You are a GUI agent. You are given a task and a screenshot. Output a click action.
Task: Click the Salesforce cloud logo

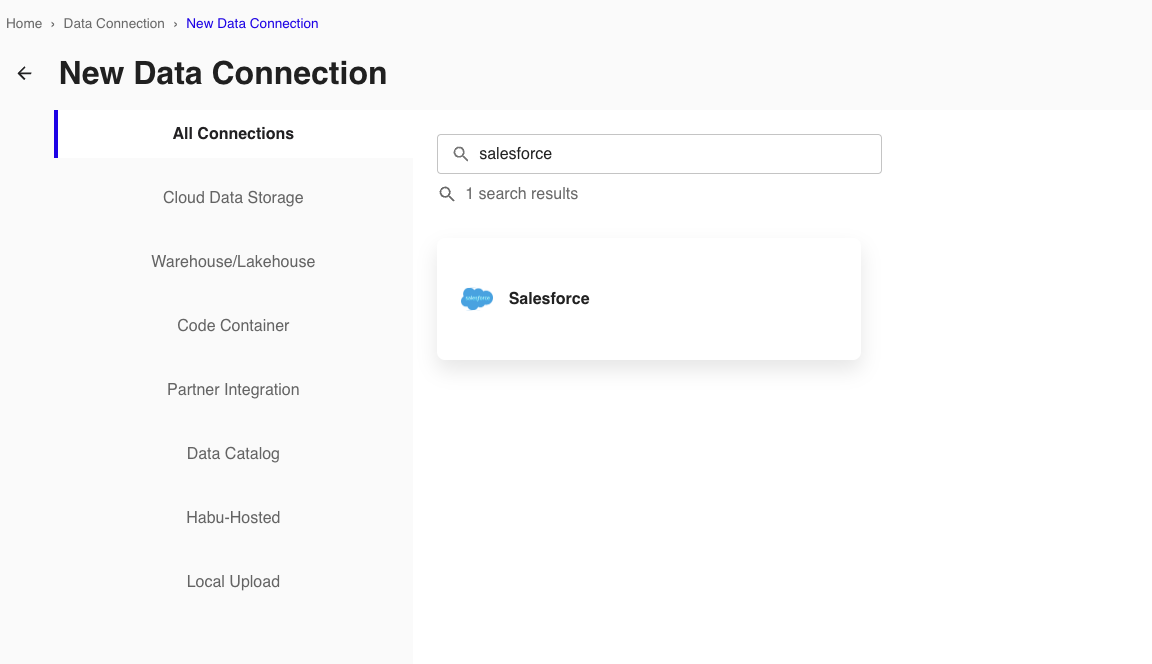pos(477,298)
